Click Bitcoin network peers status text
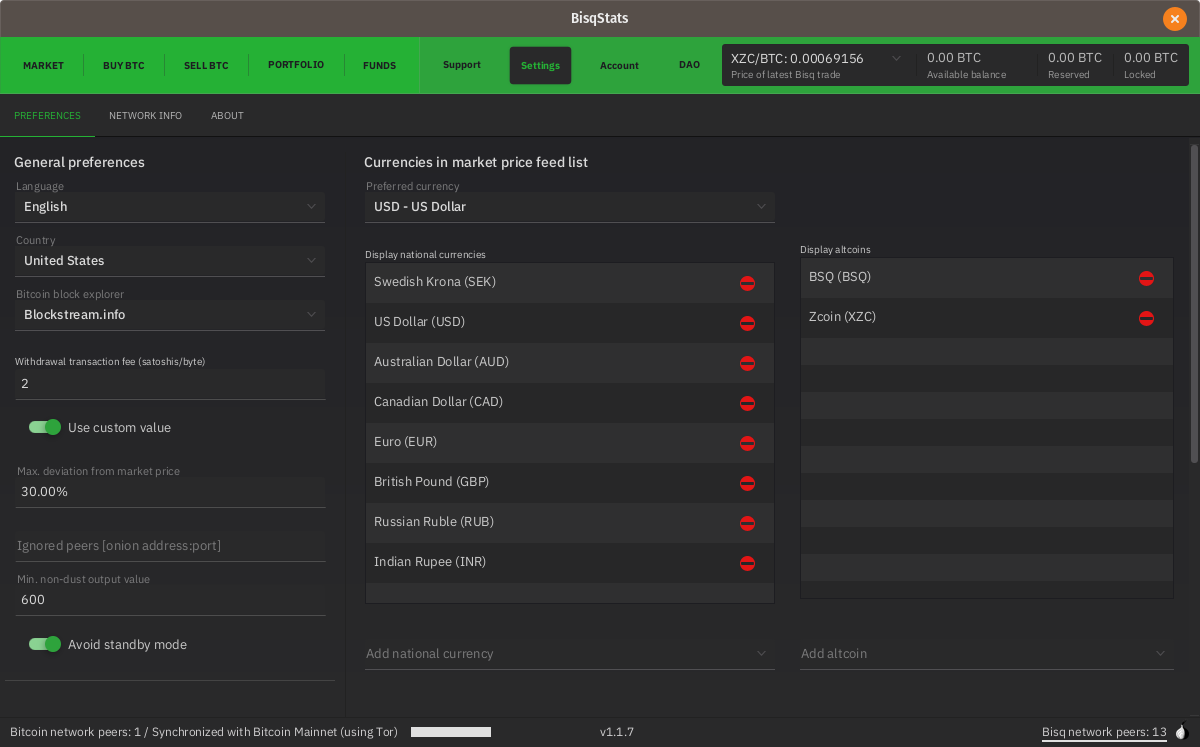 pos(204,732)
